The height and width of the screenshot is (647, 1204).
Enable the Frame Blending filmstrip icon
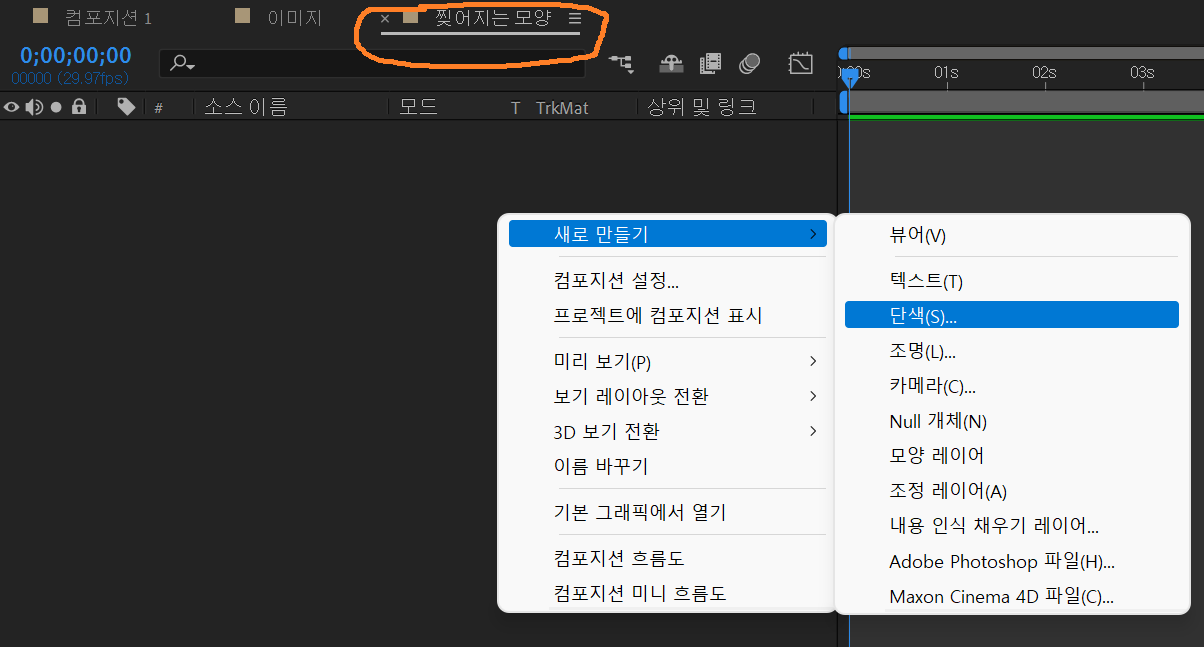coord(710,64)
